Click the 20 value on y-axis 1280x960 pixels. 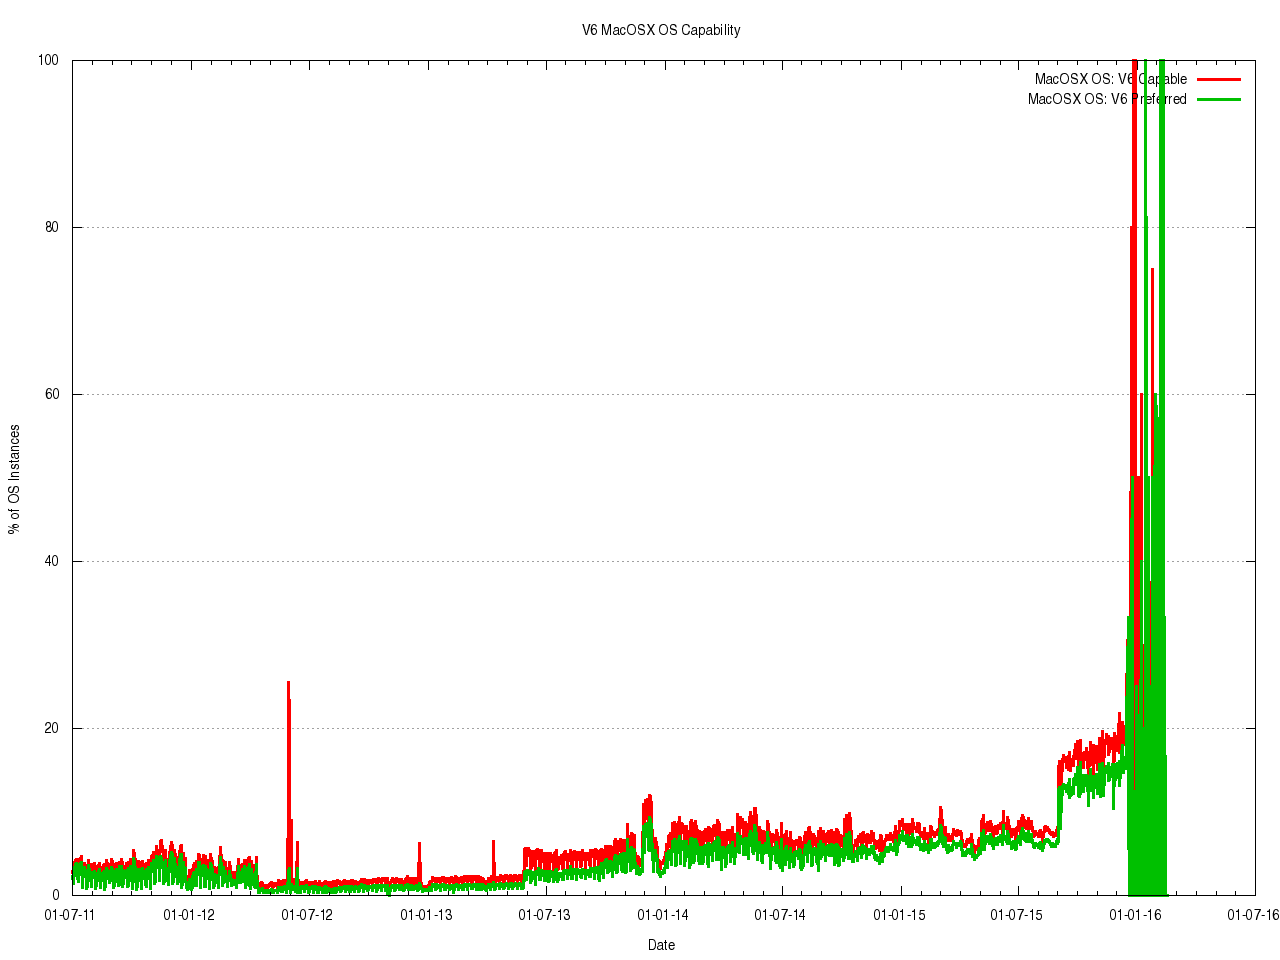51,728
